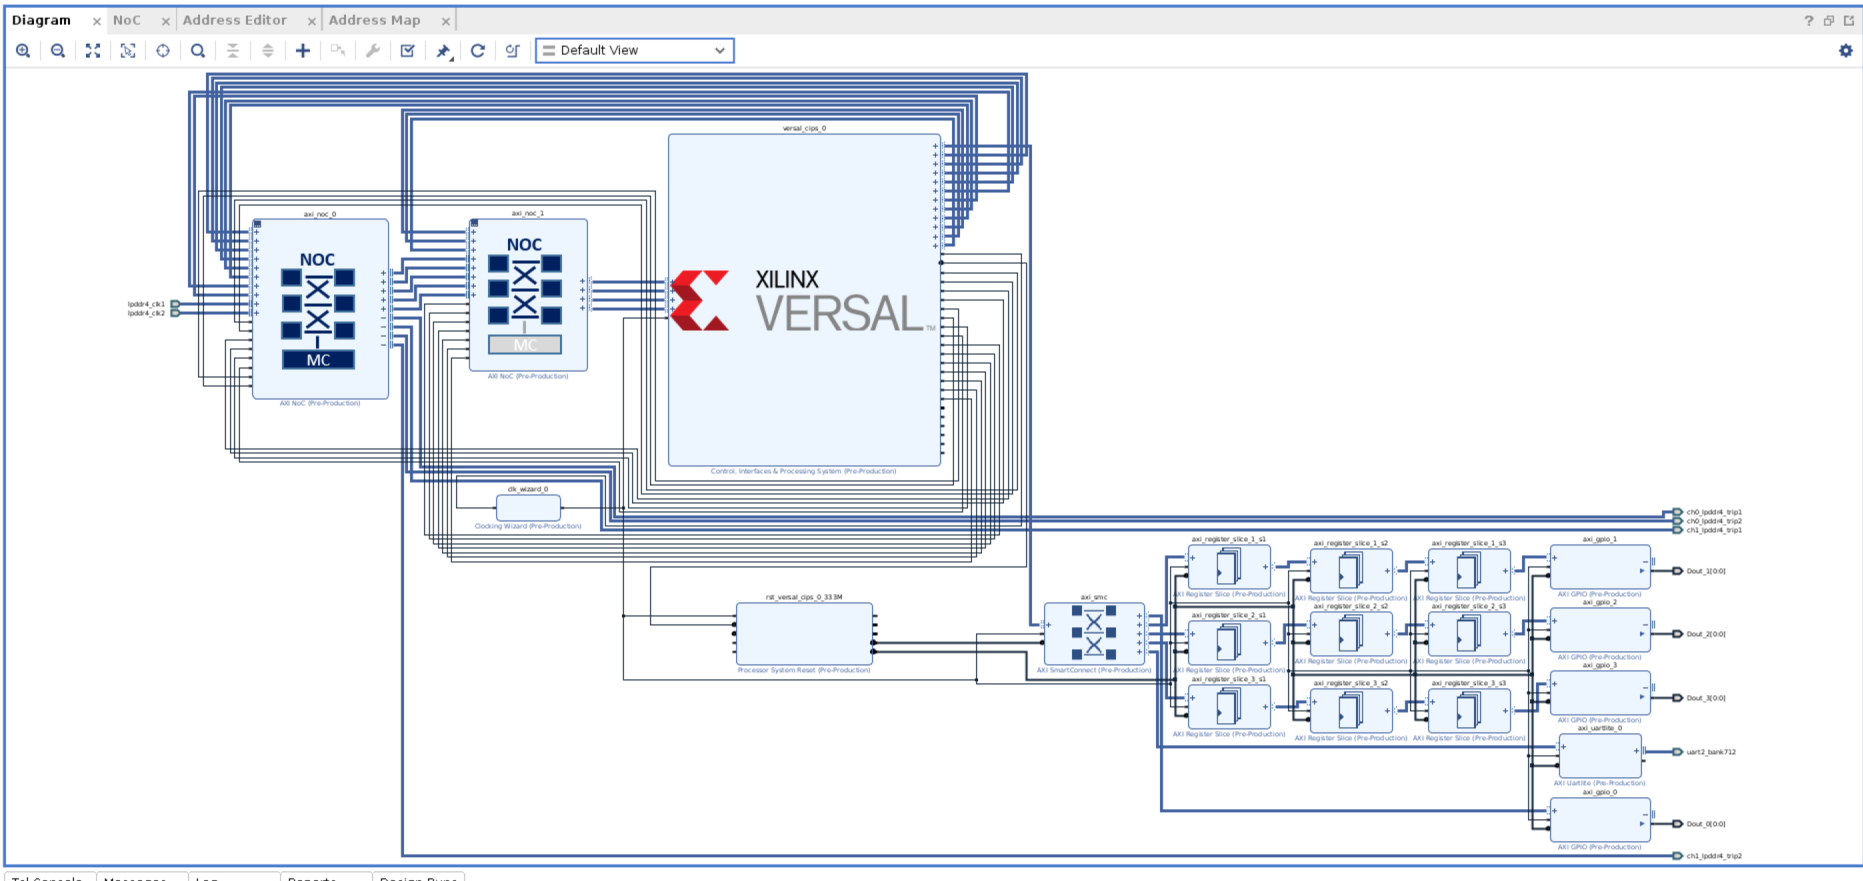Click the Collapse All toolbar icon
Viewport: 1863px width, 881px height.
[x=233, y=51]
